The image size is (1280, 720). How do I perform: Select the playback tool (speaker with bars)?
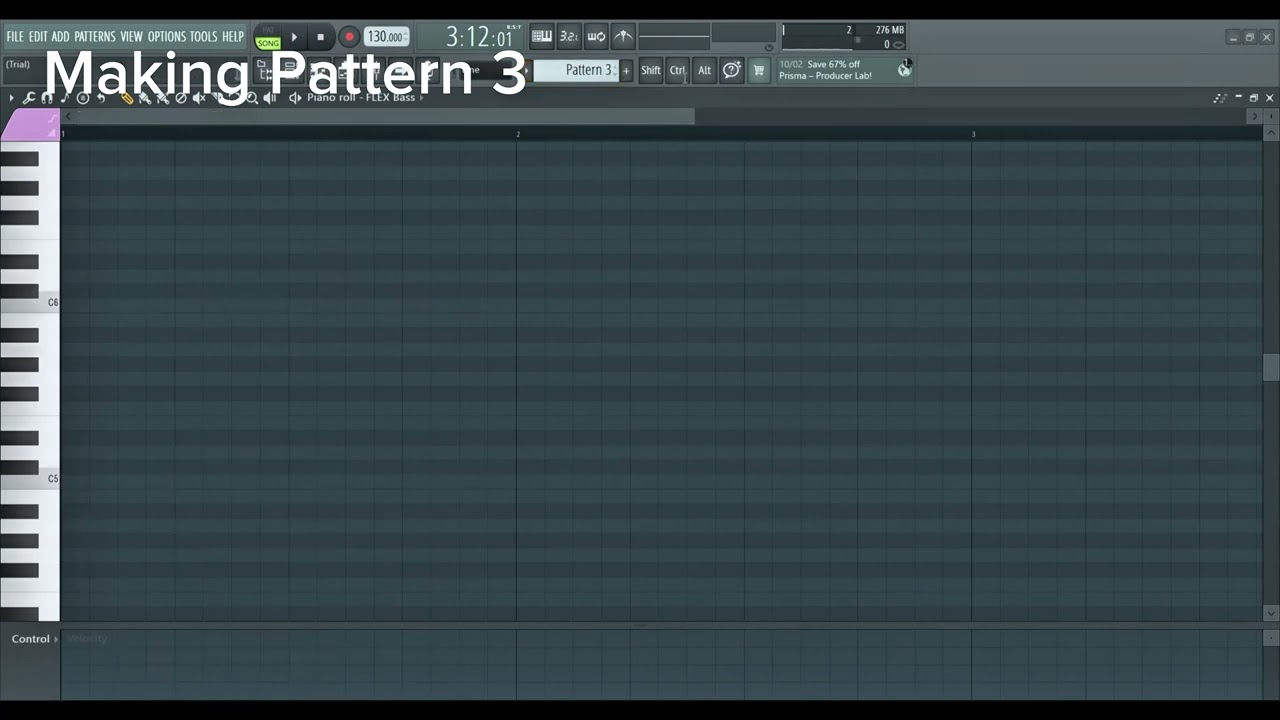point(270,98)
